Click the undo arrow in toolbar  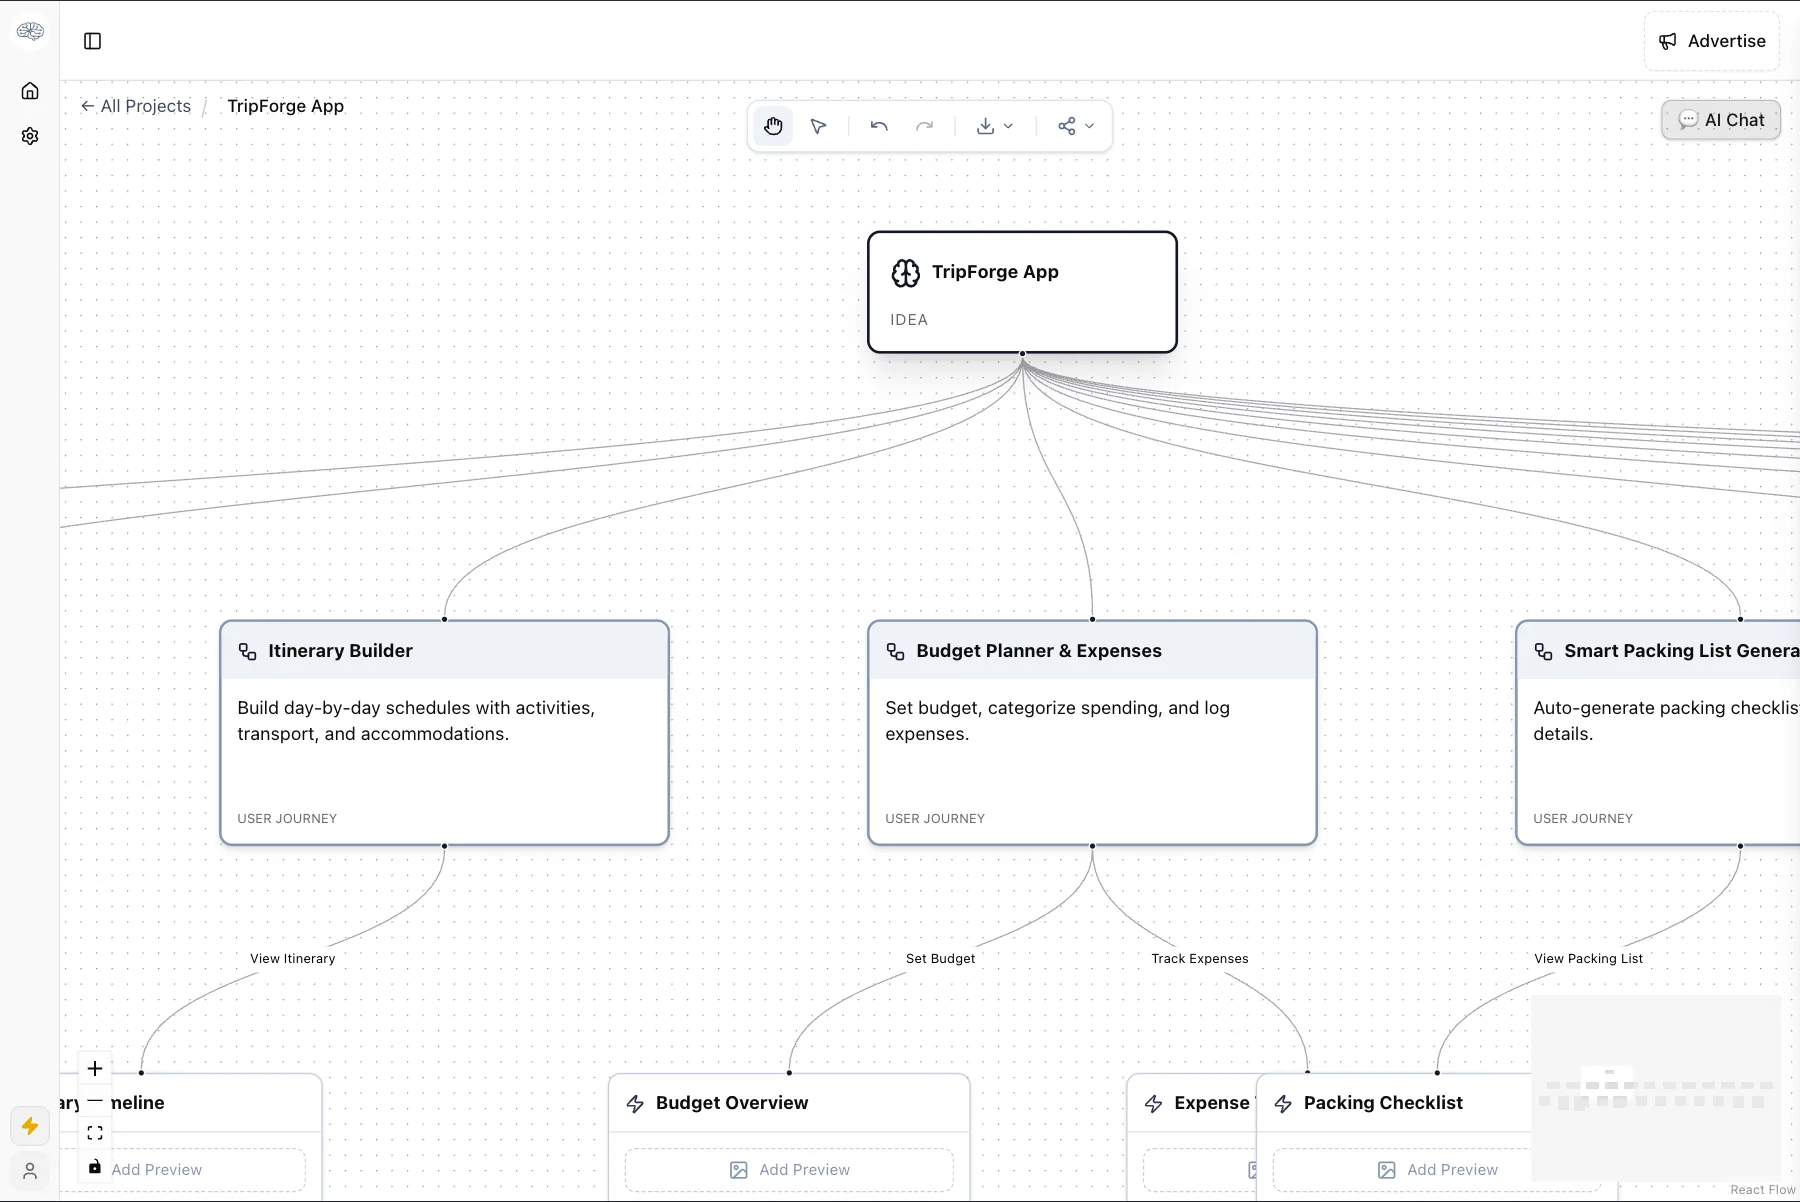tap(879, 126)
